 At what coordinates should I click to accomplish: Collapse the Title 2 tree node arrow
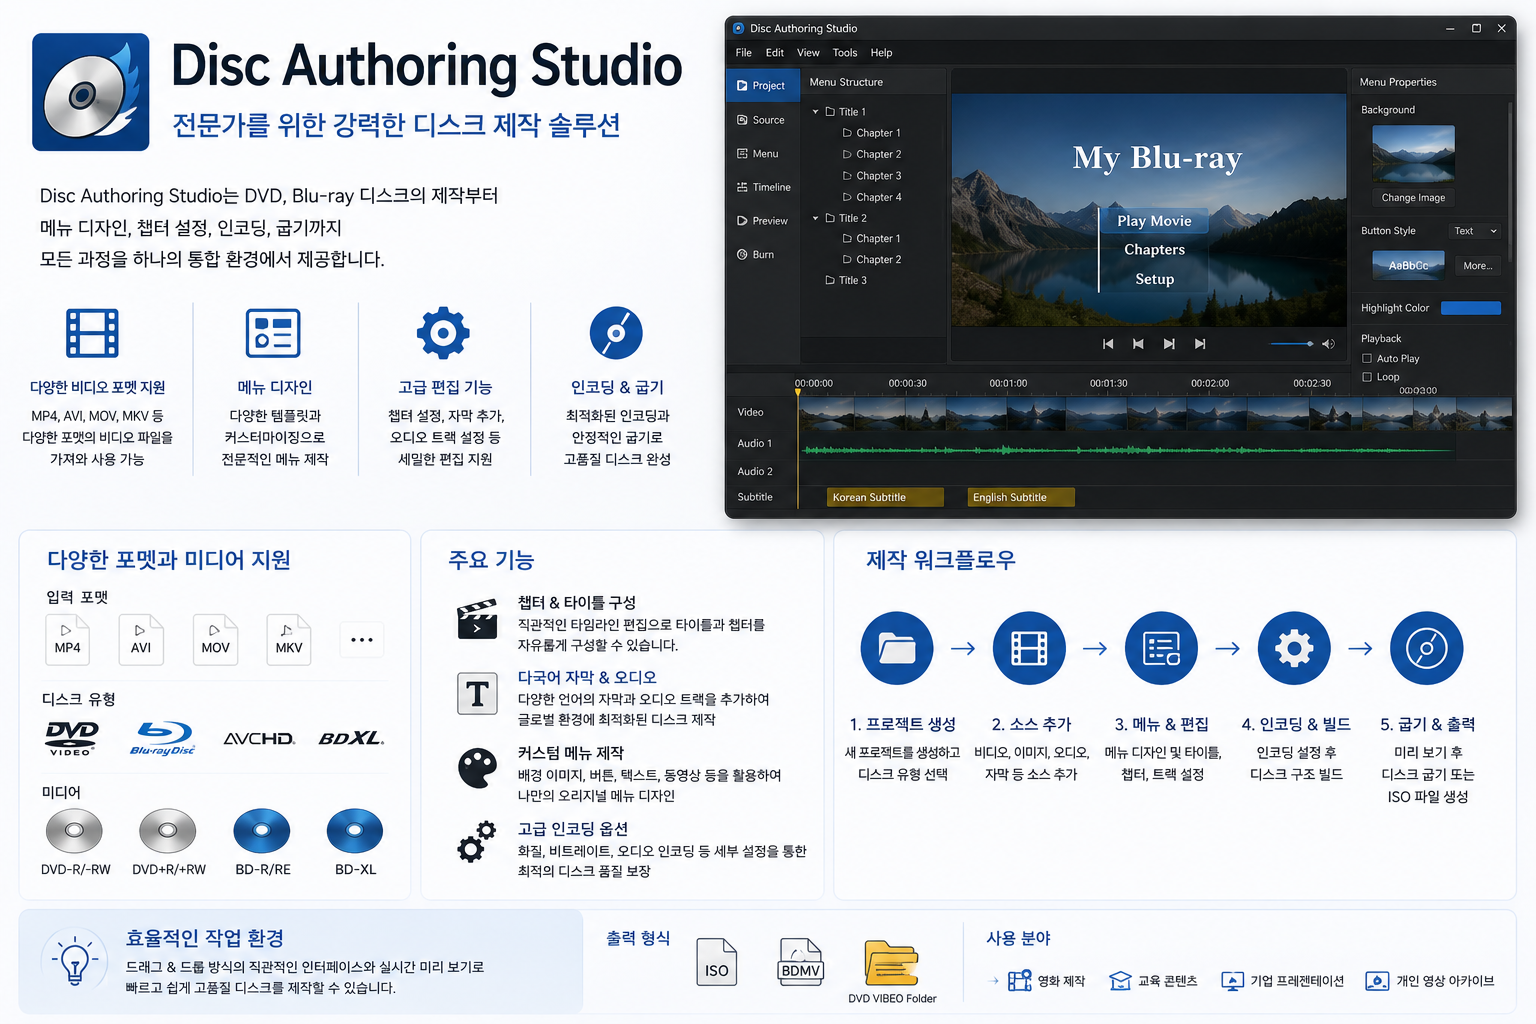816,218
